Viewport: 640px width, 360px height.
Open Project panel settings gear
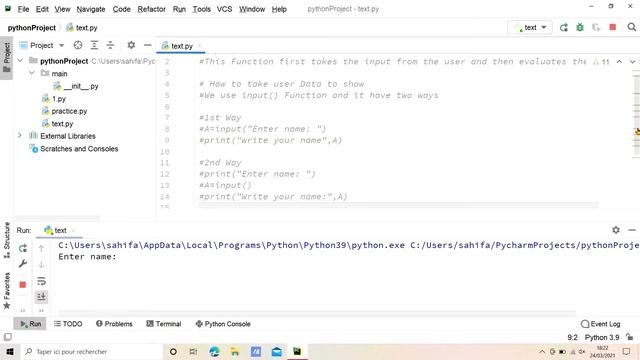coord(131,45)
